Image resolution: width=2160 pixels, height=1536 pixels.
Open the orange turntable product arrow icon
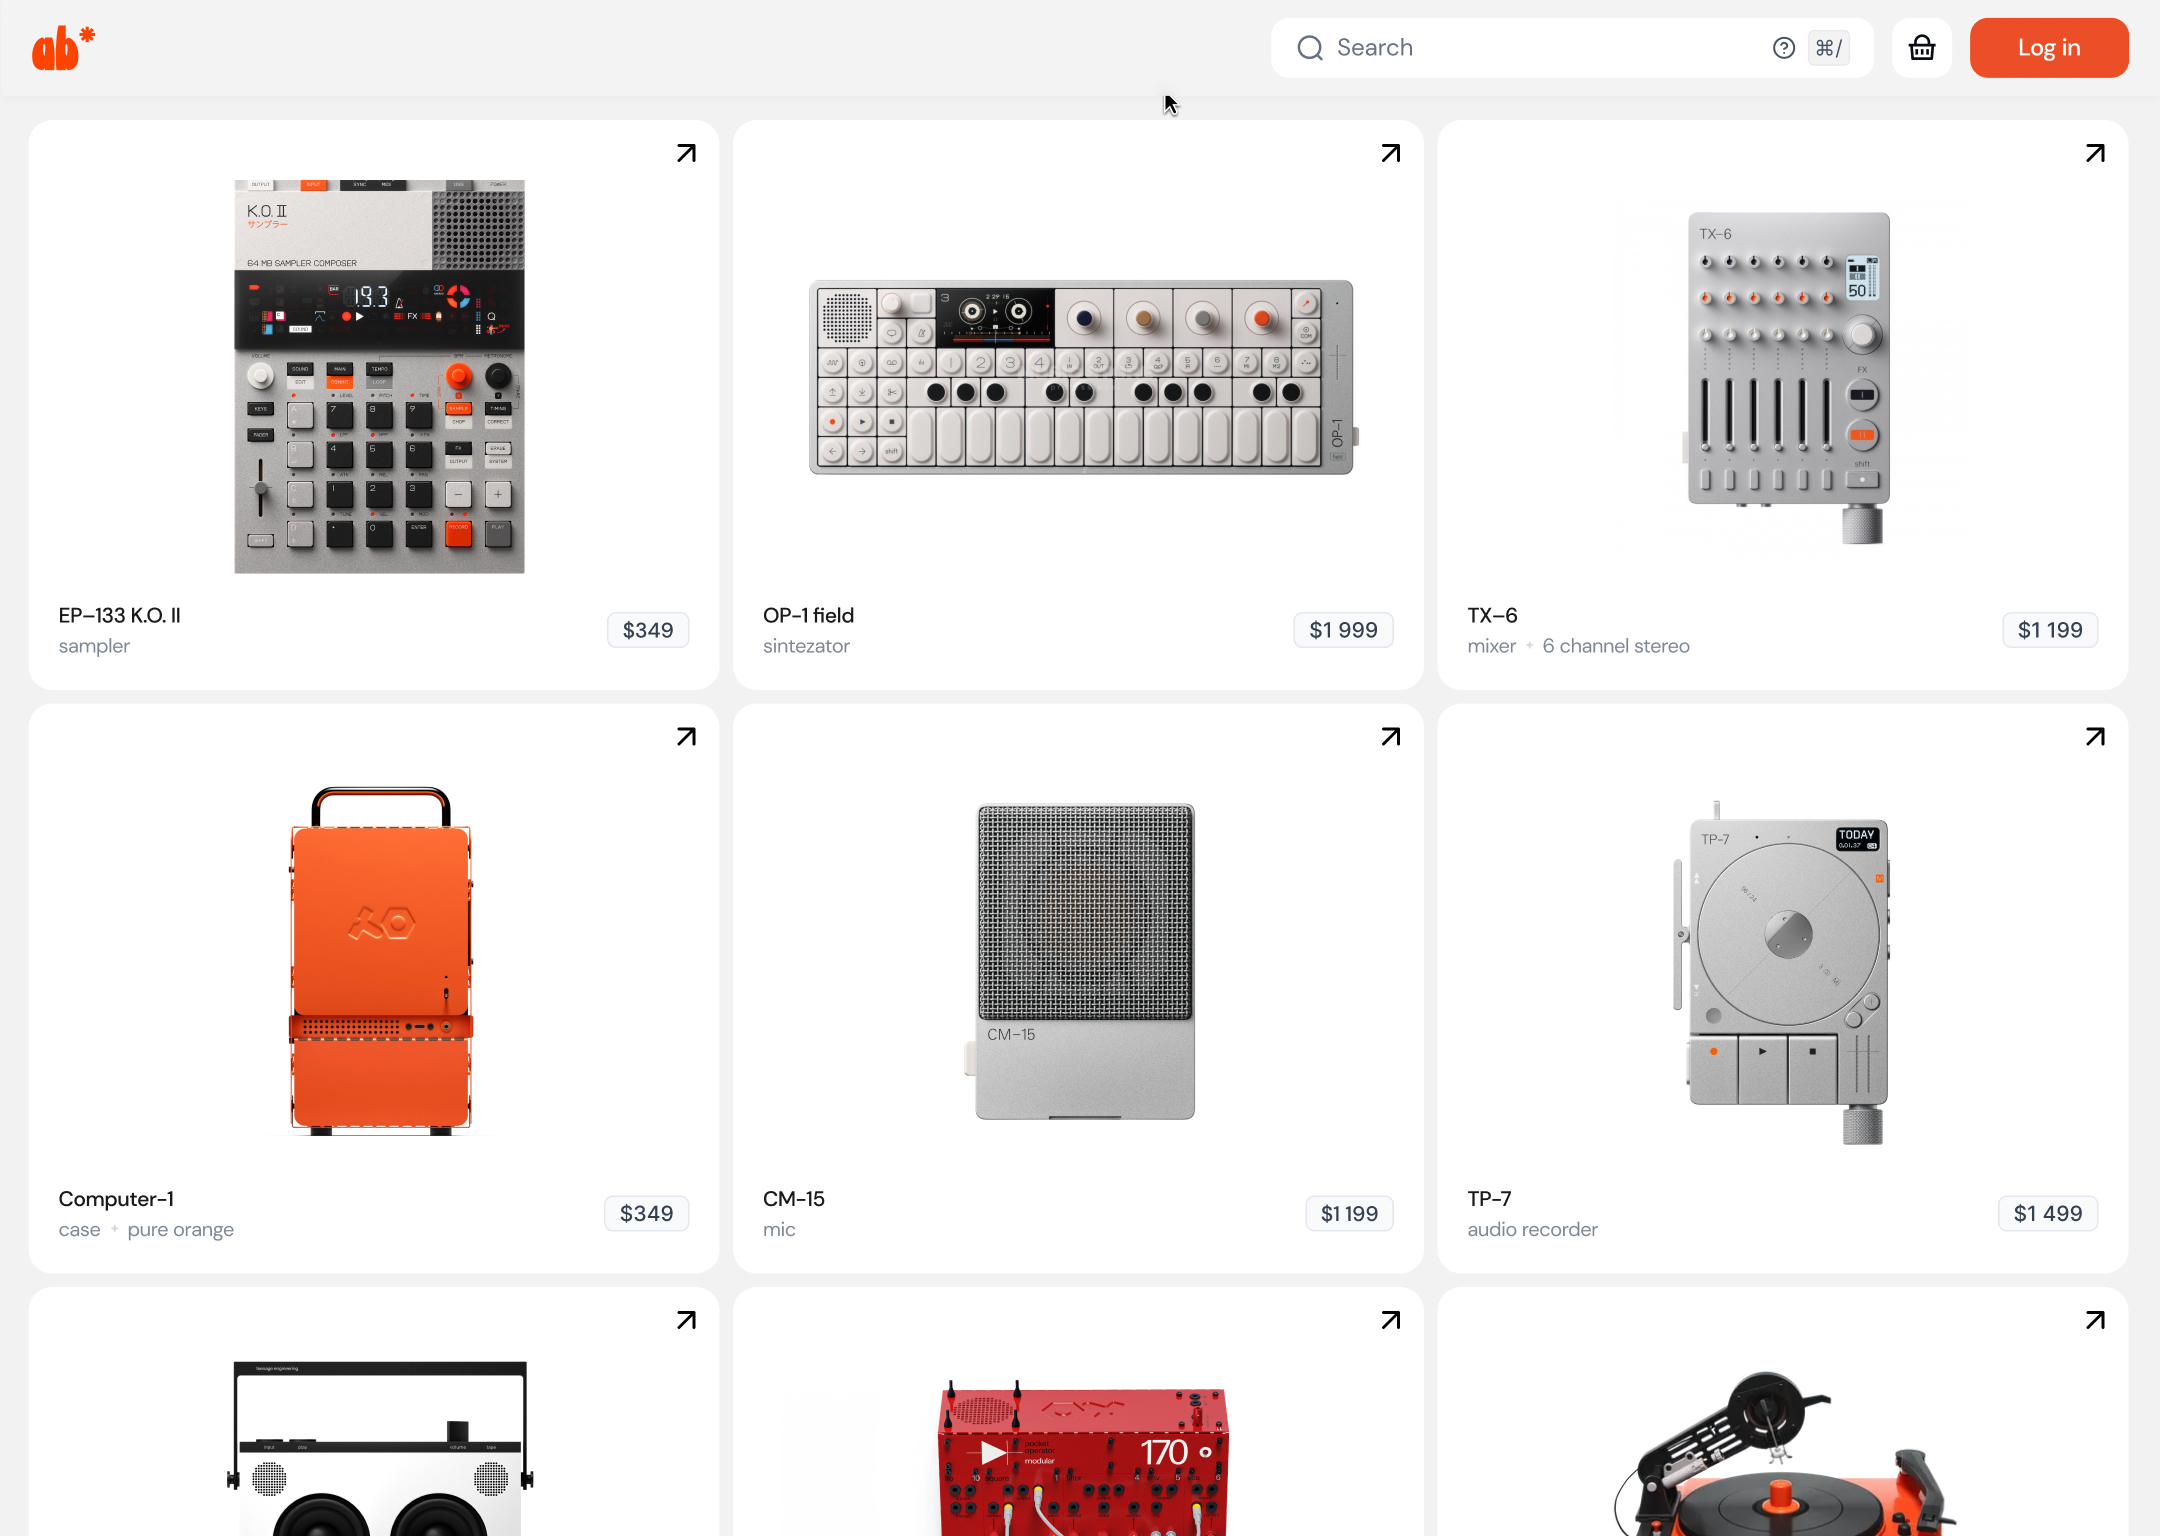tap(2095, 1320)
